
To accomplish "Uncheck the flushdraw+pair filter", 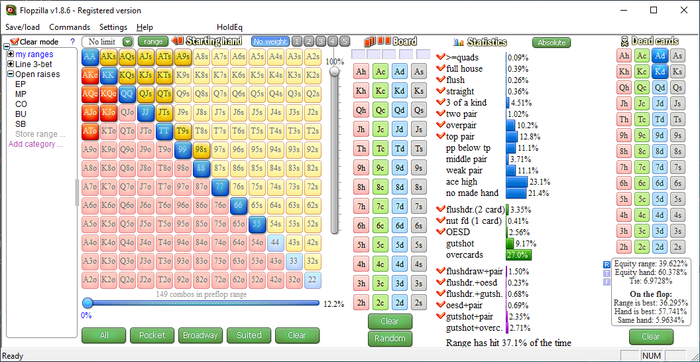I will pyautogui.click(x=441, y=271).
